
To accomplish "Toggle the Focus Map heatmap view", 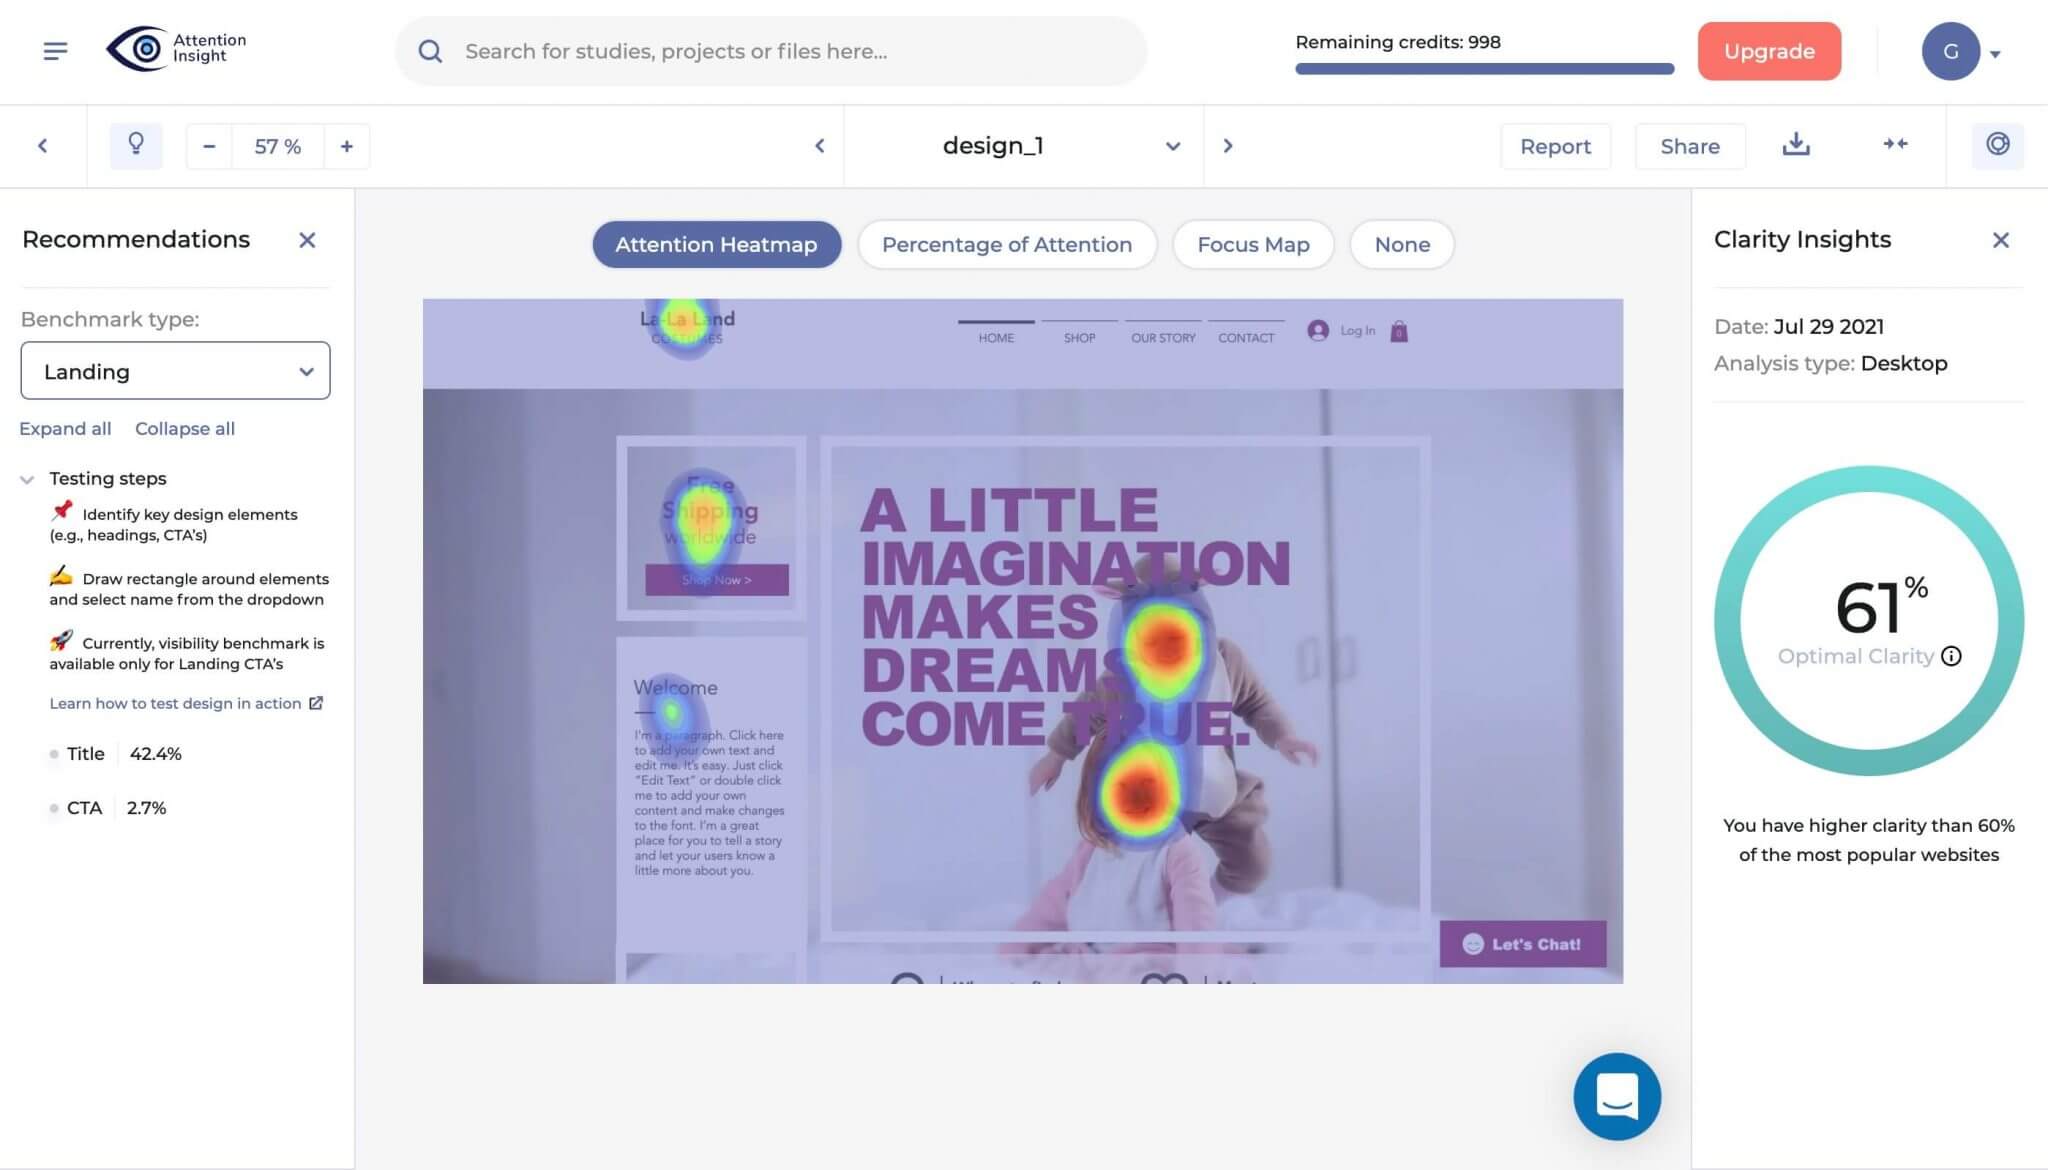I will click(1253, 245).
